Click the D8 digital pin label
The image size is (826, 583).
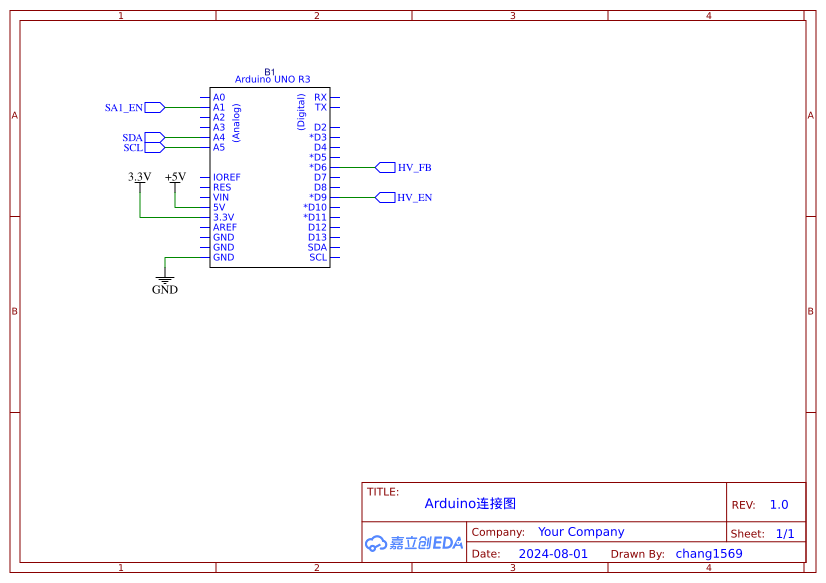pyautogui.click(x=320, y=187)
